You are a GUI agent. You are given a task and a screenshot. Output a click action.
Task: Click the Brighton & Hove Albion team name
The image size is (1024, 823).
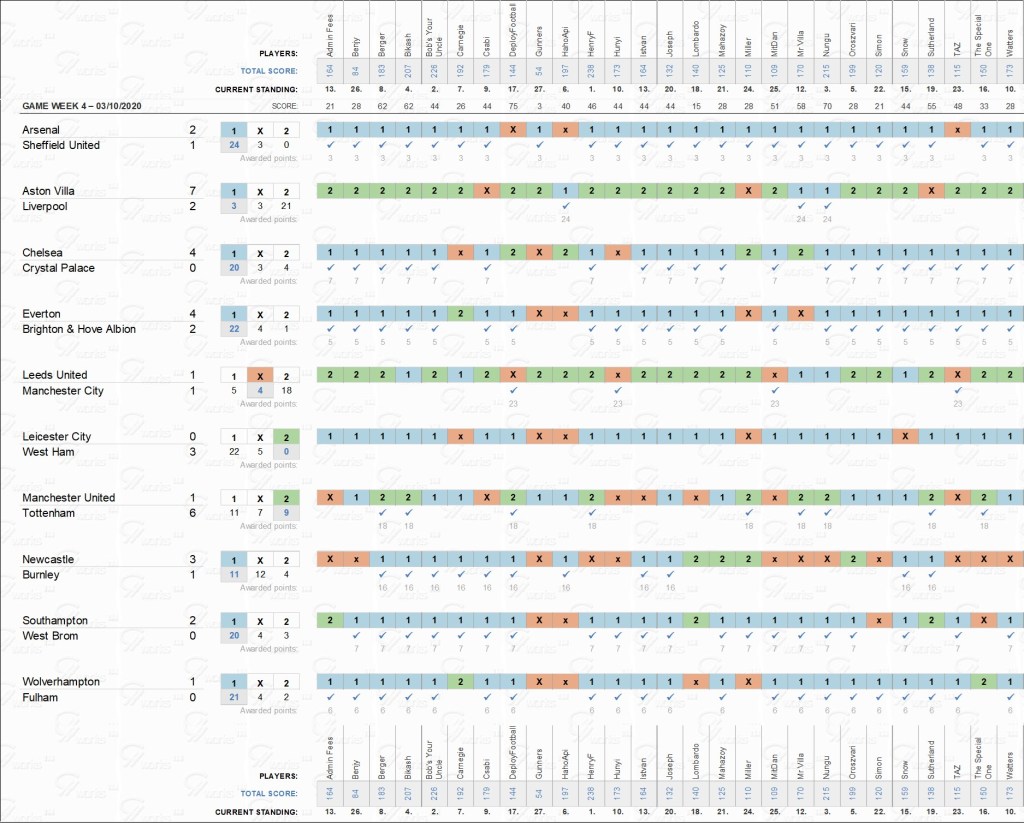(78, 329)
